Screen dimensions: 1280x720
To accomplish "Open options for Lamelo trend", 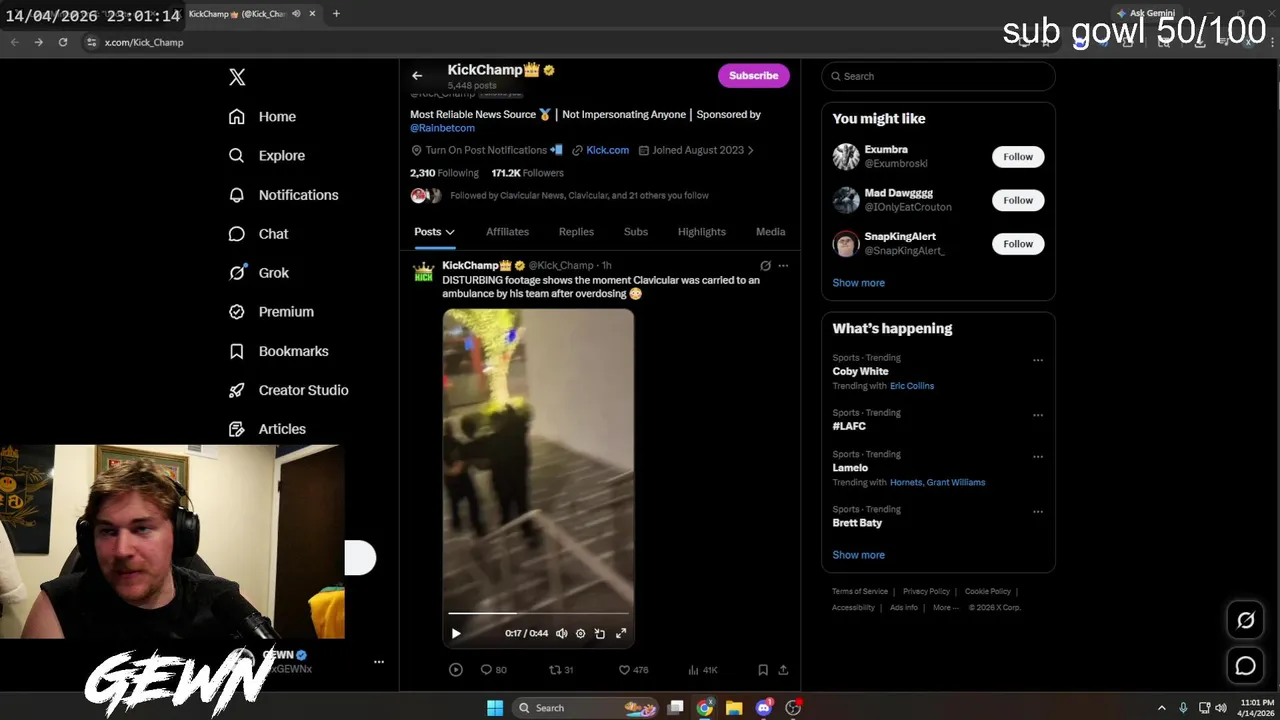I will [x=1038, y=457].
